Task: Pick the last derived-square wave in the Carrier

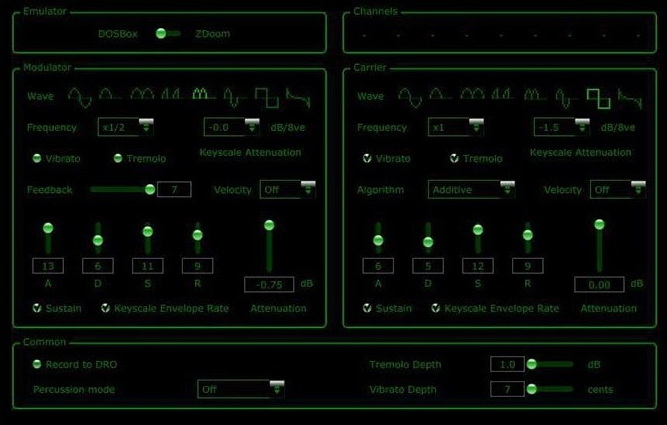Action: point(629,96)
